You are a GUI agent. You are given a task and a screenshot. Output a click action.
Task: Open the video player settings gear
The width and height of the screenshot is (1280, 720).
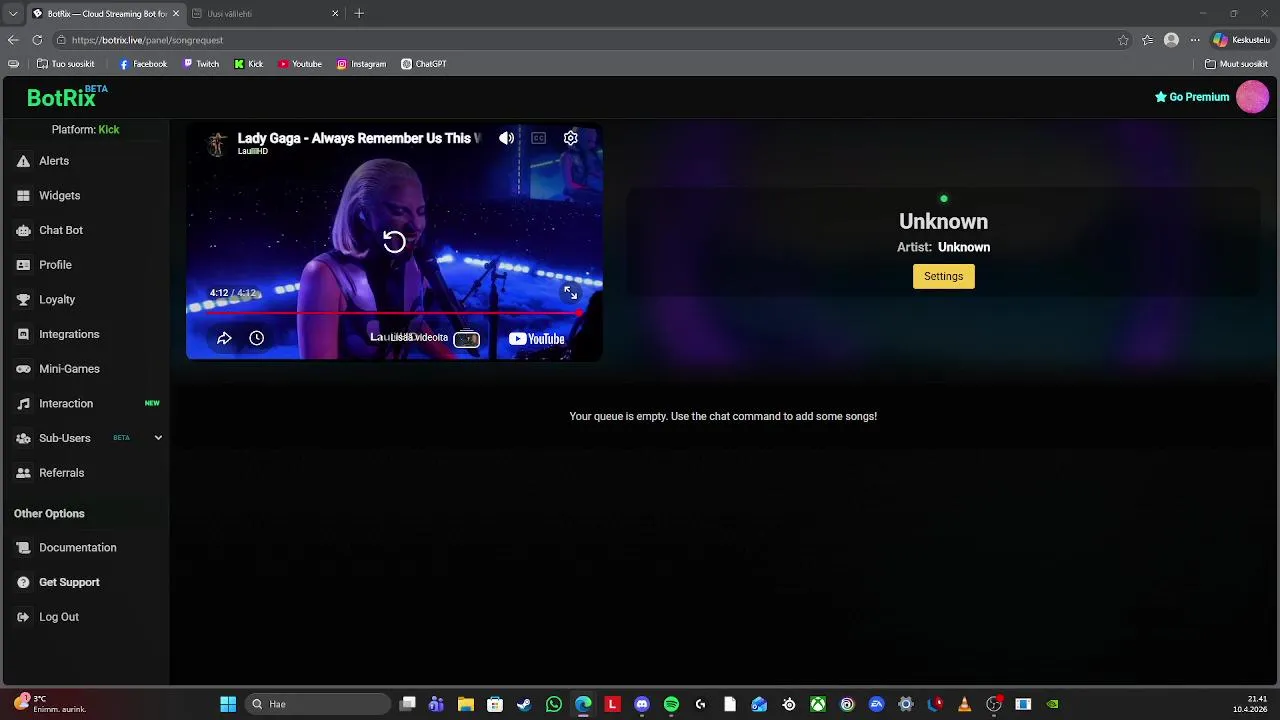pyautogui.click(x=571, y=138)
